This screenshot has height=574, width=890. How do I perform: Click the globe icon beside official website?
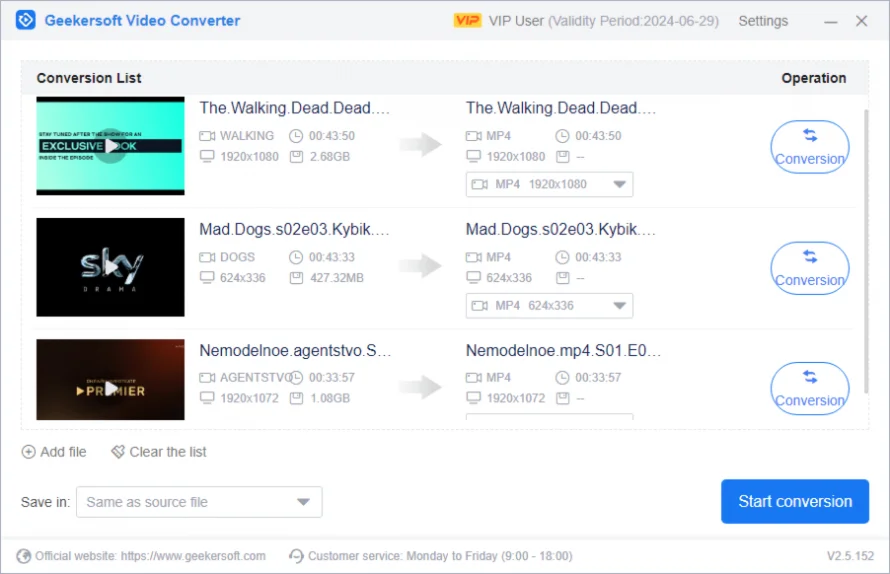pos(23,556)
